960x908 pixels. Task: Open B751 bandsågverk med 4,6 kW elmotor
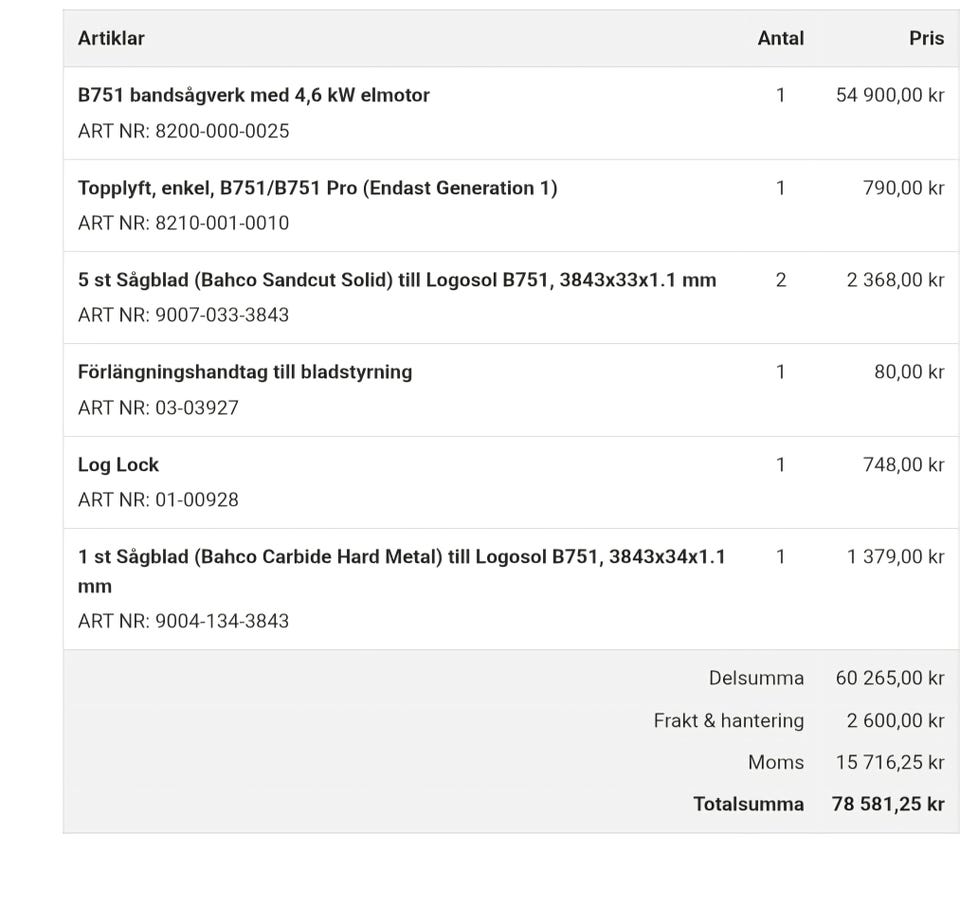tap(253, 95)
